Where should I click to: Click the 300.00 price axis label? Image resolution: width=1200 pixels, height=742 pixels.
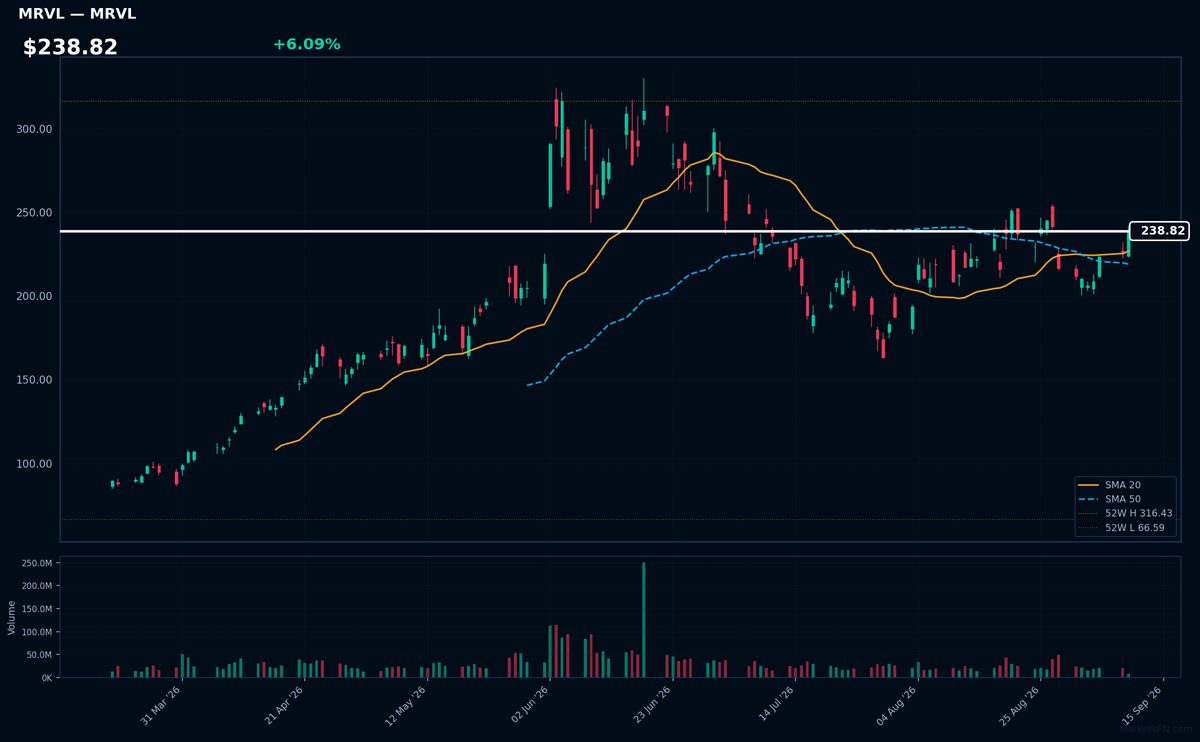click(35, 130)
